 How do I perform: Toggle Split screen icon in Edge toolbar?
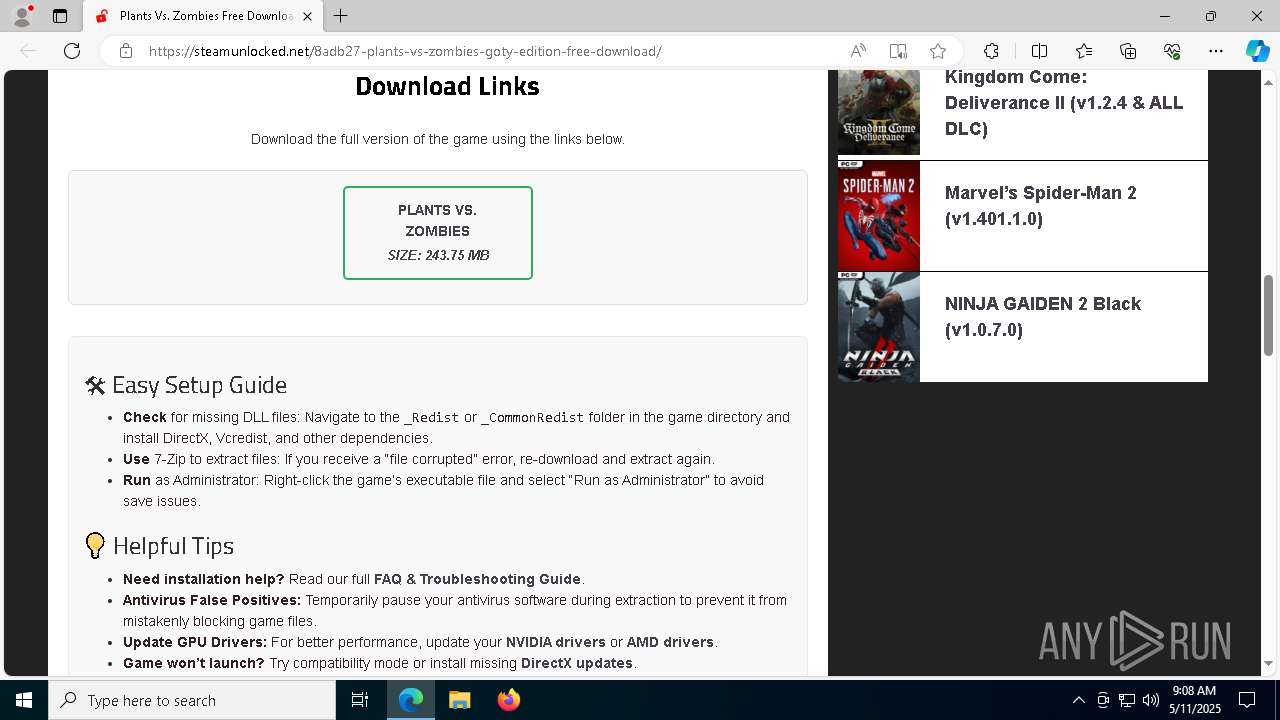pos(1039,51)
